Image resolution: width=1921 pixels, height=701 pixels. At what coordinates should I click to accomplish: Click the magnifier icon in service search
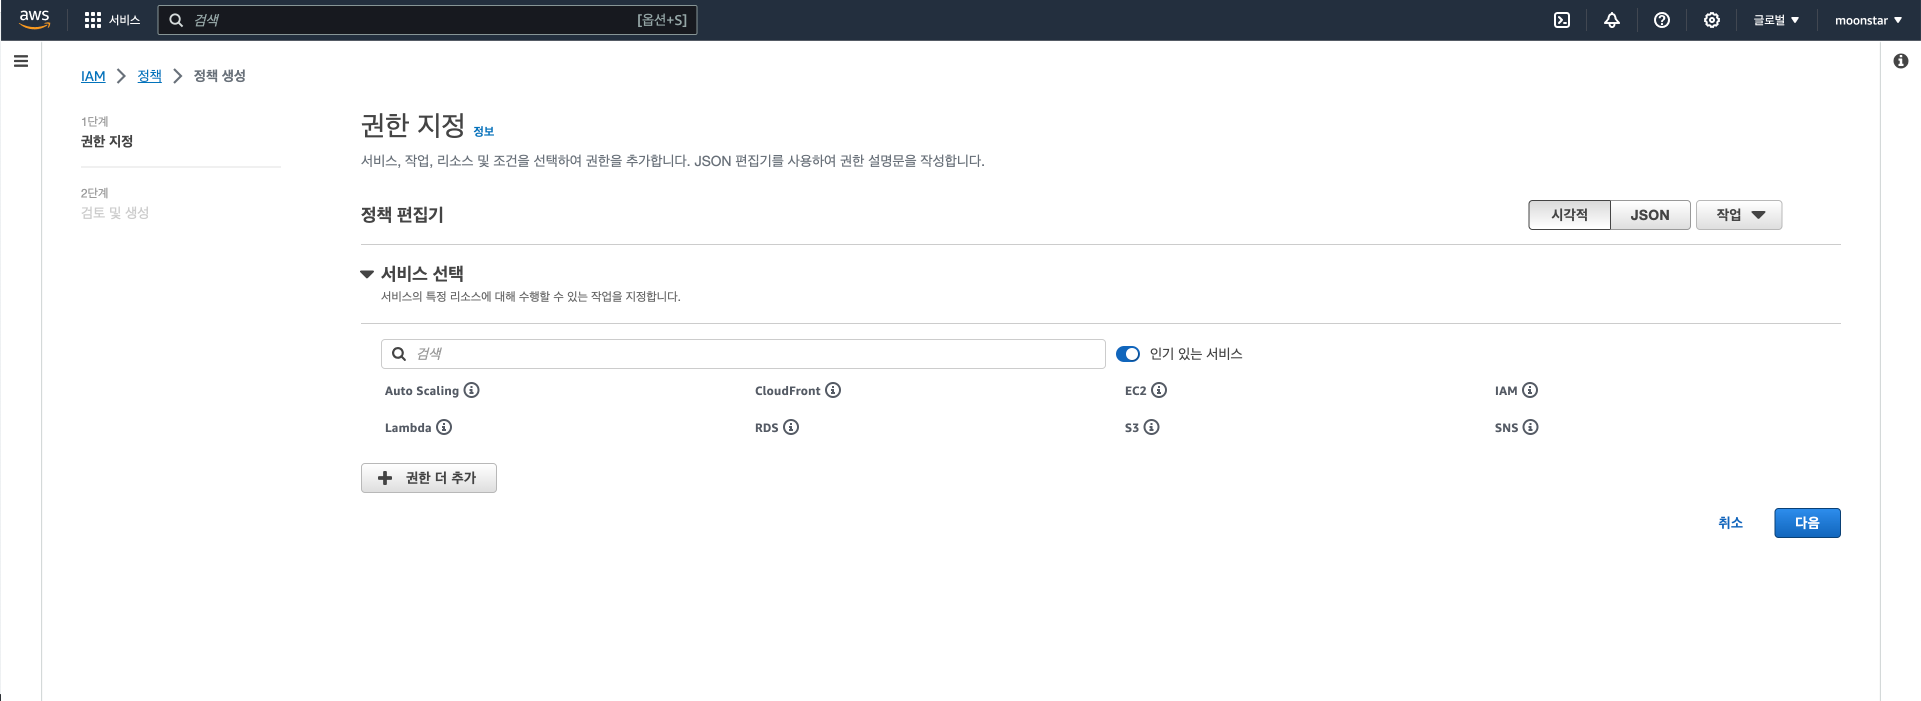(x=399, y=354)
